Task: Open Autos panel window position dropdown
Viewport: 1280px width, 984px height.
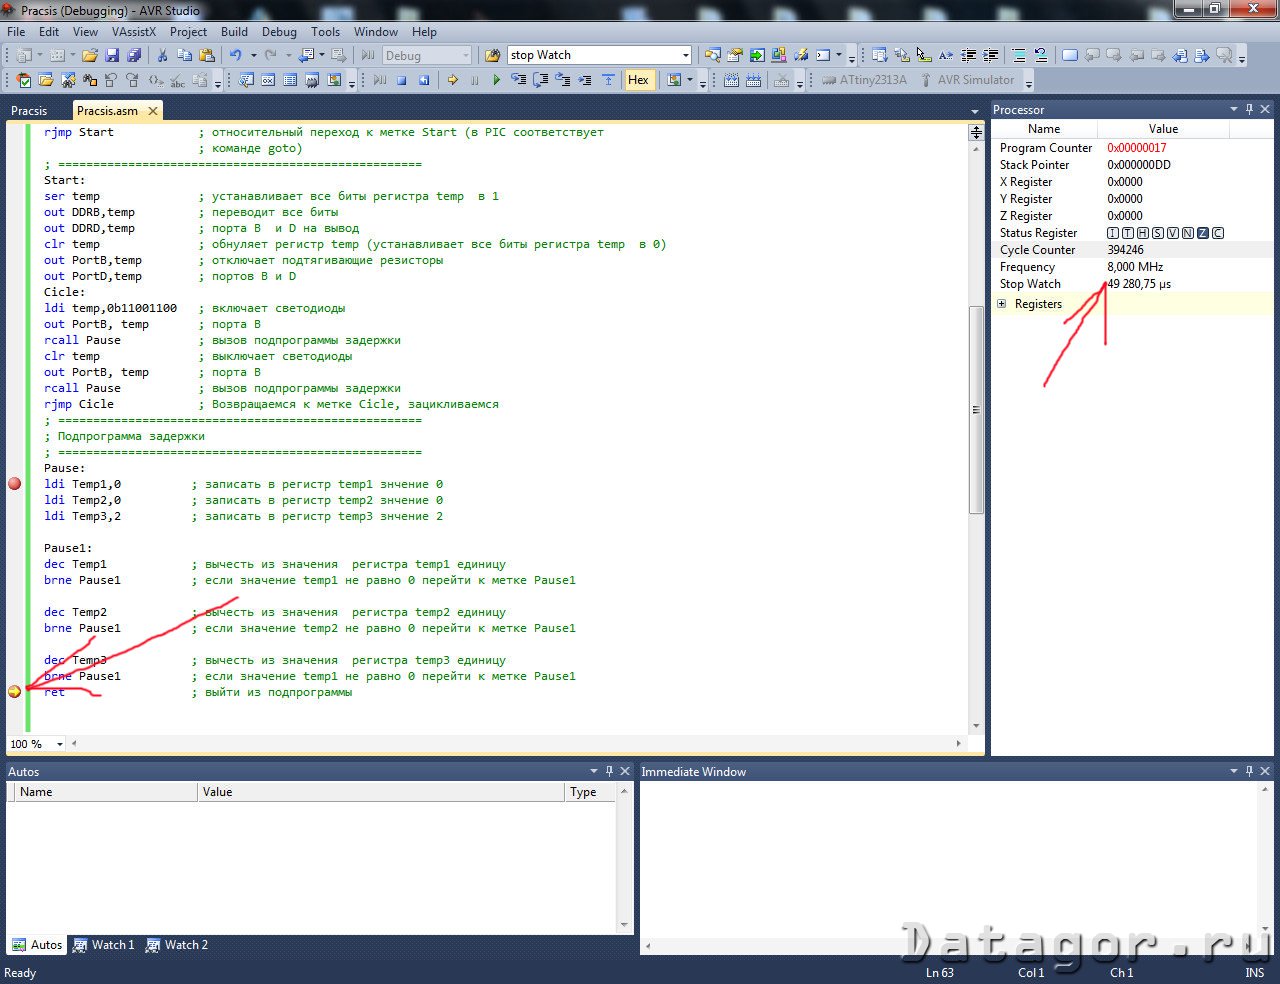Action: [x=593, y=771]
